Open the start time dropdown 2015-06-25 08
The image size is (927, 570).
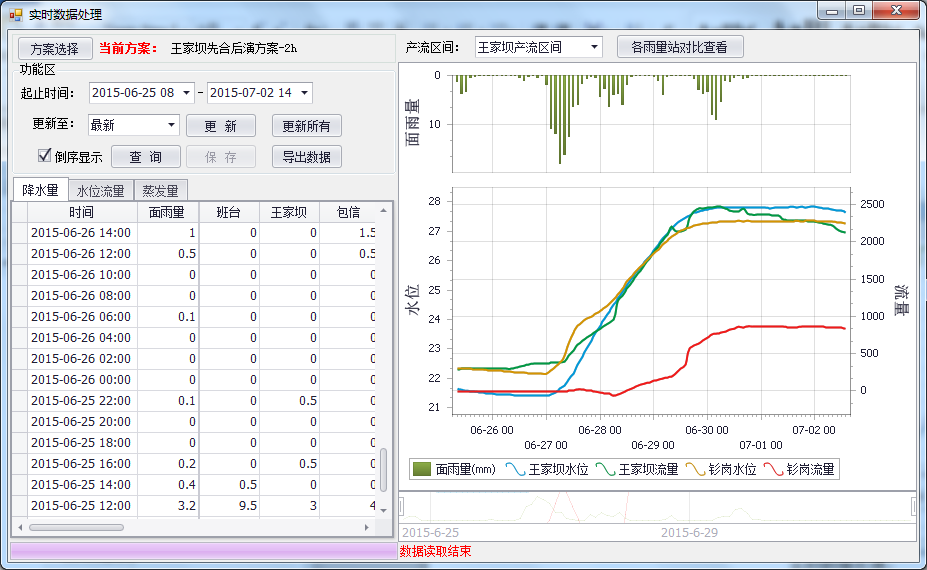coord(187,93)
